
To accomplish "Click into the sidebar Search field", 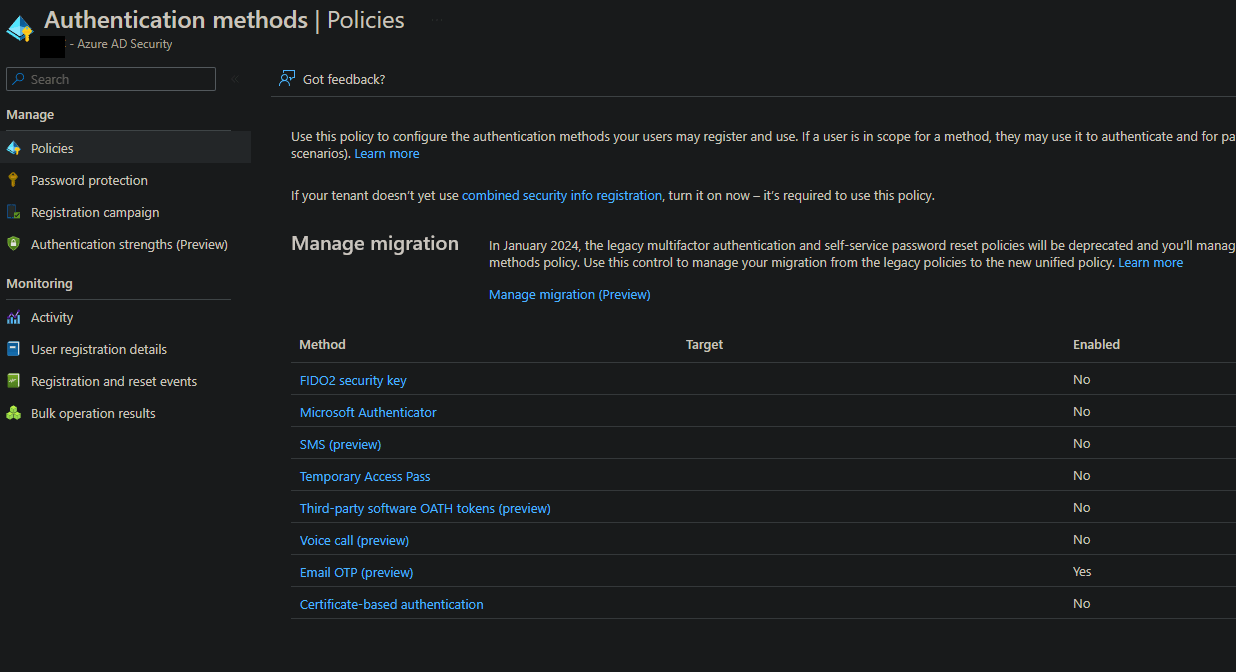I will point(111,79).
